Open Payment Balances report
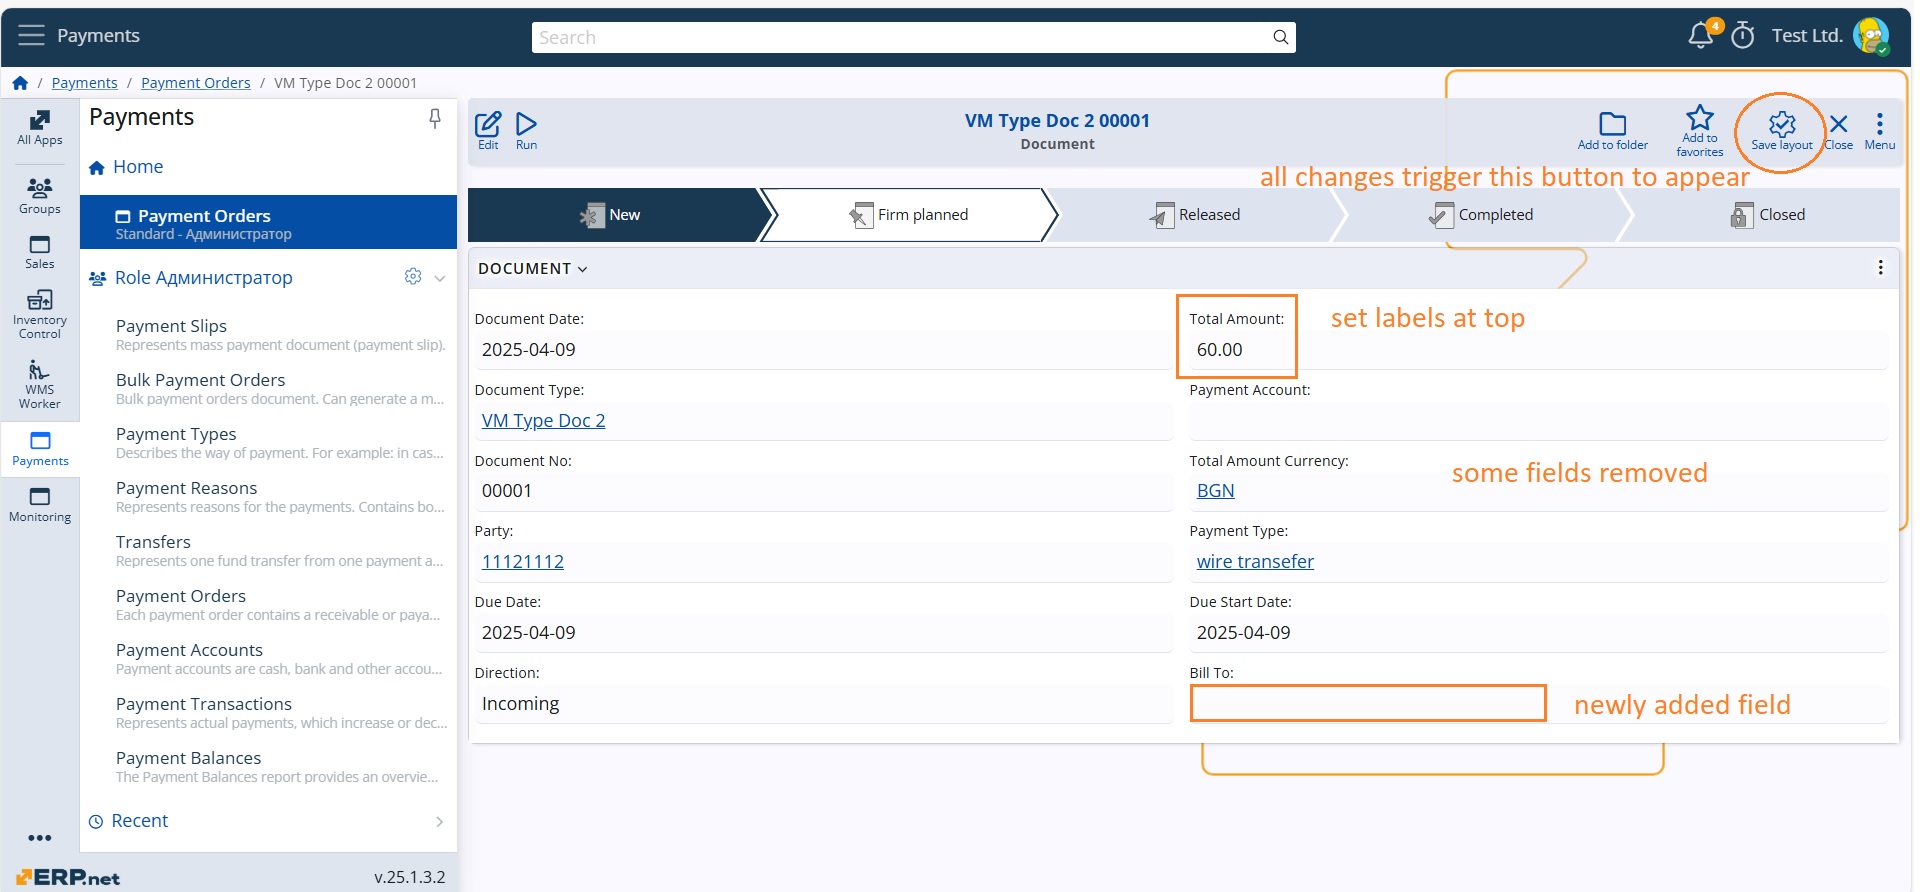The height and width of the screenshot is (892, 1920). pos(280,767)
